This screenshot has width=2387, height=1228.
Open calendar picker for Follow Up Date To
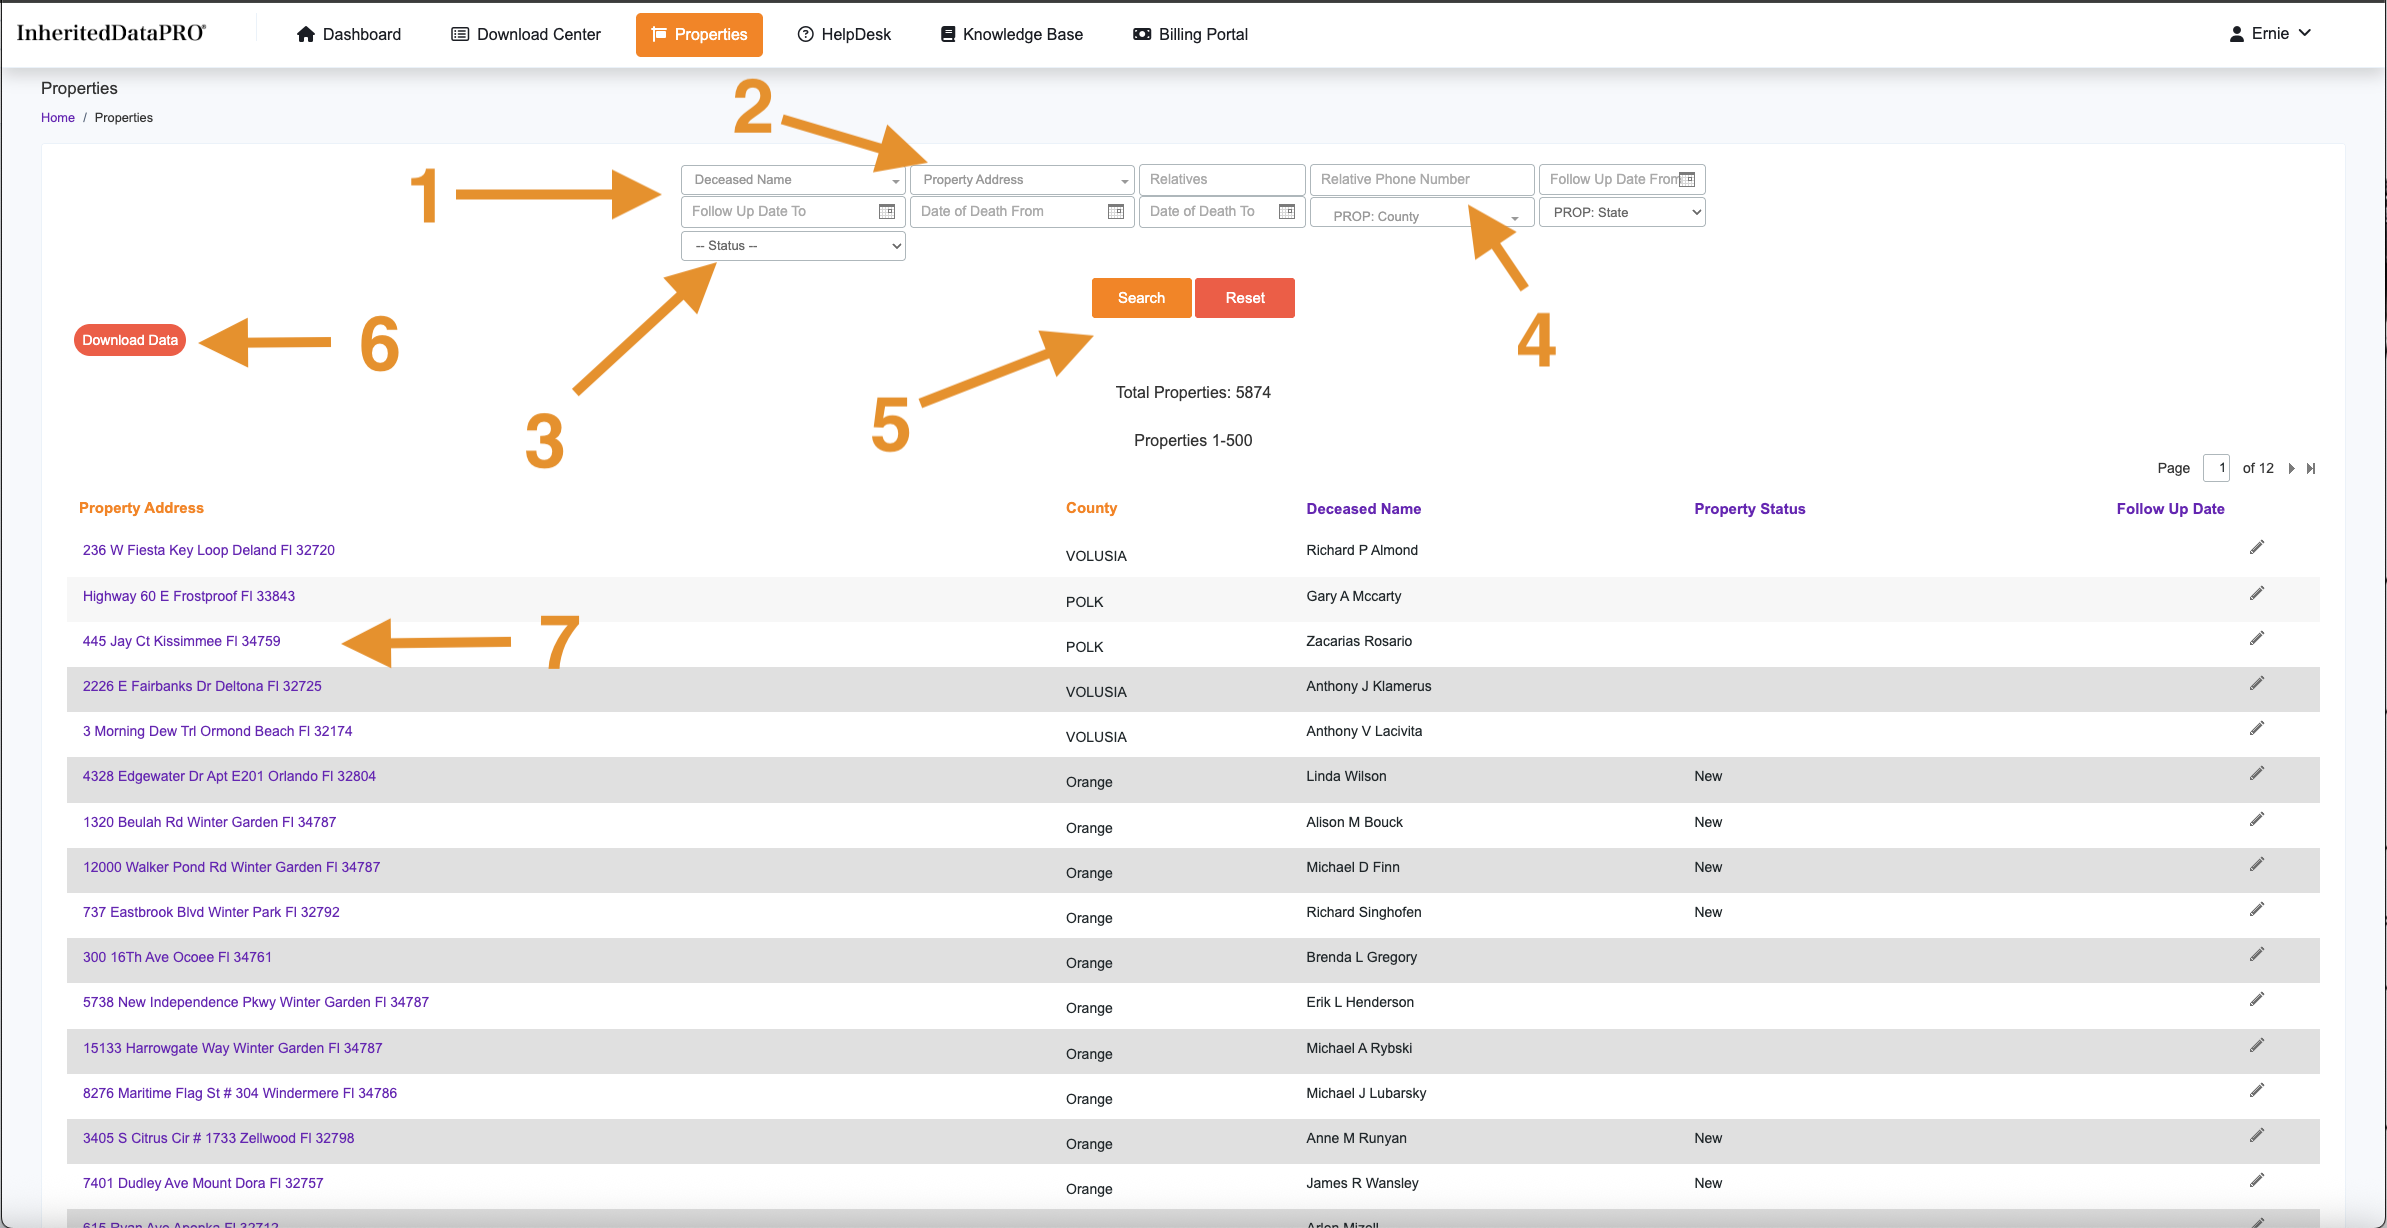[886, 211]
